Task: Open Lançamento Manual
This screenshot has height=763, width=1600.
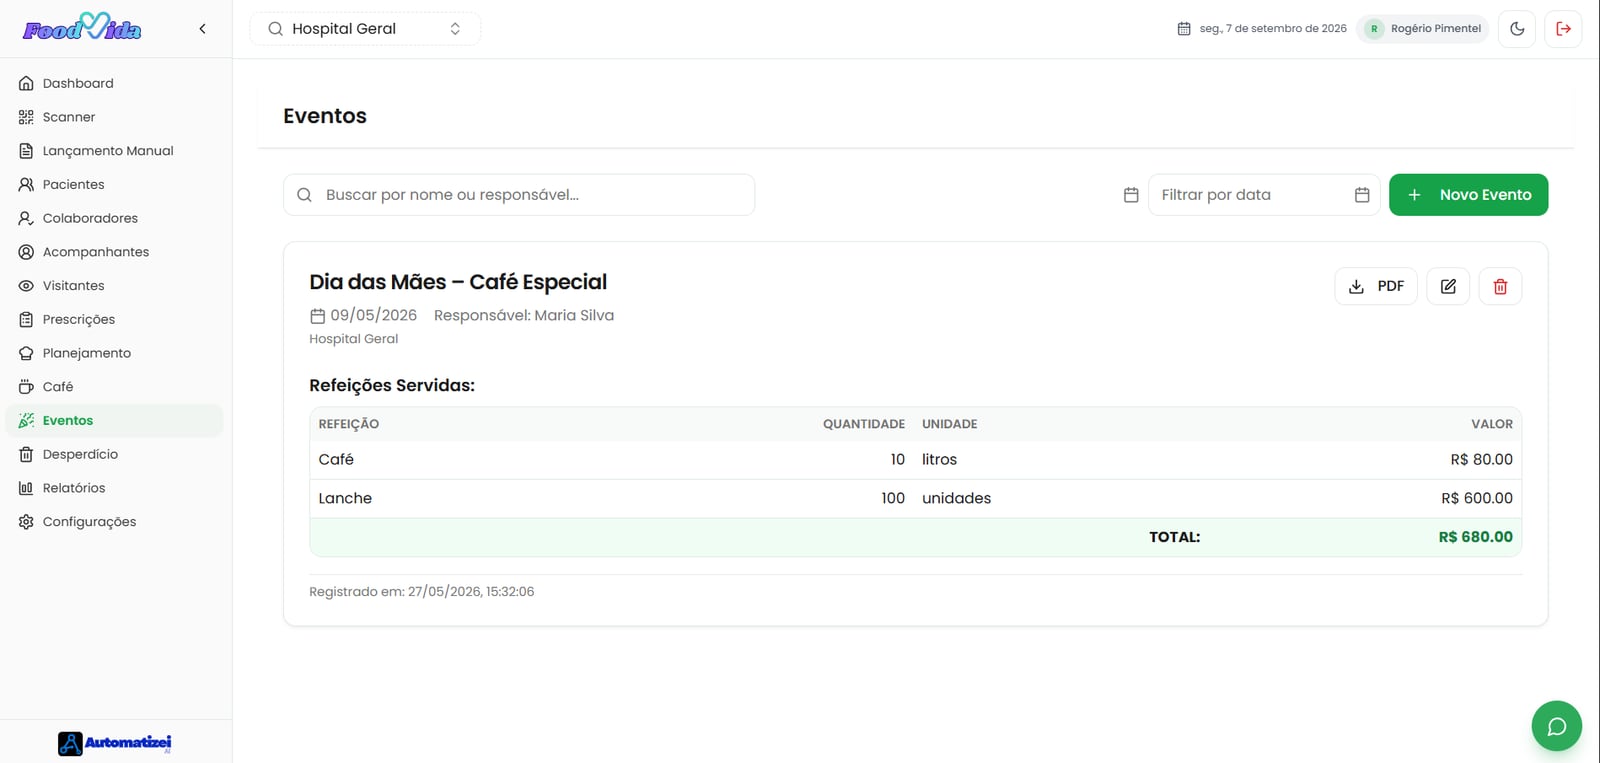Action: coord(114,151)
